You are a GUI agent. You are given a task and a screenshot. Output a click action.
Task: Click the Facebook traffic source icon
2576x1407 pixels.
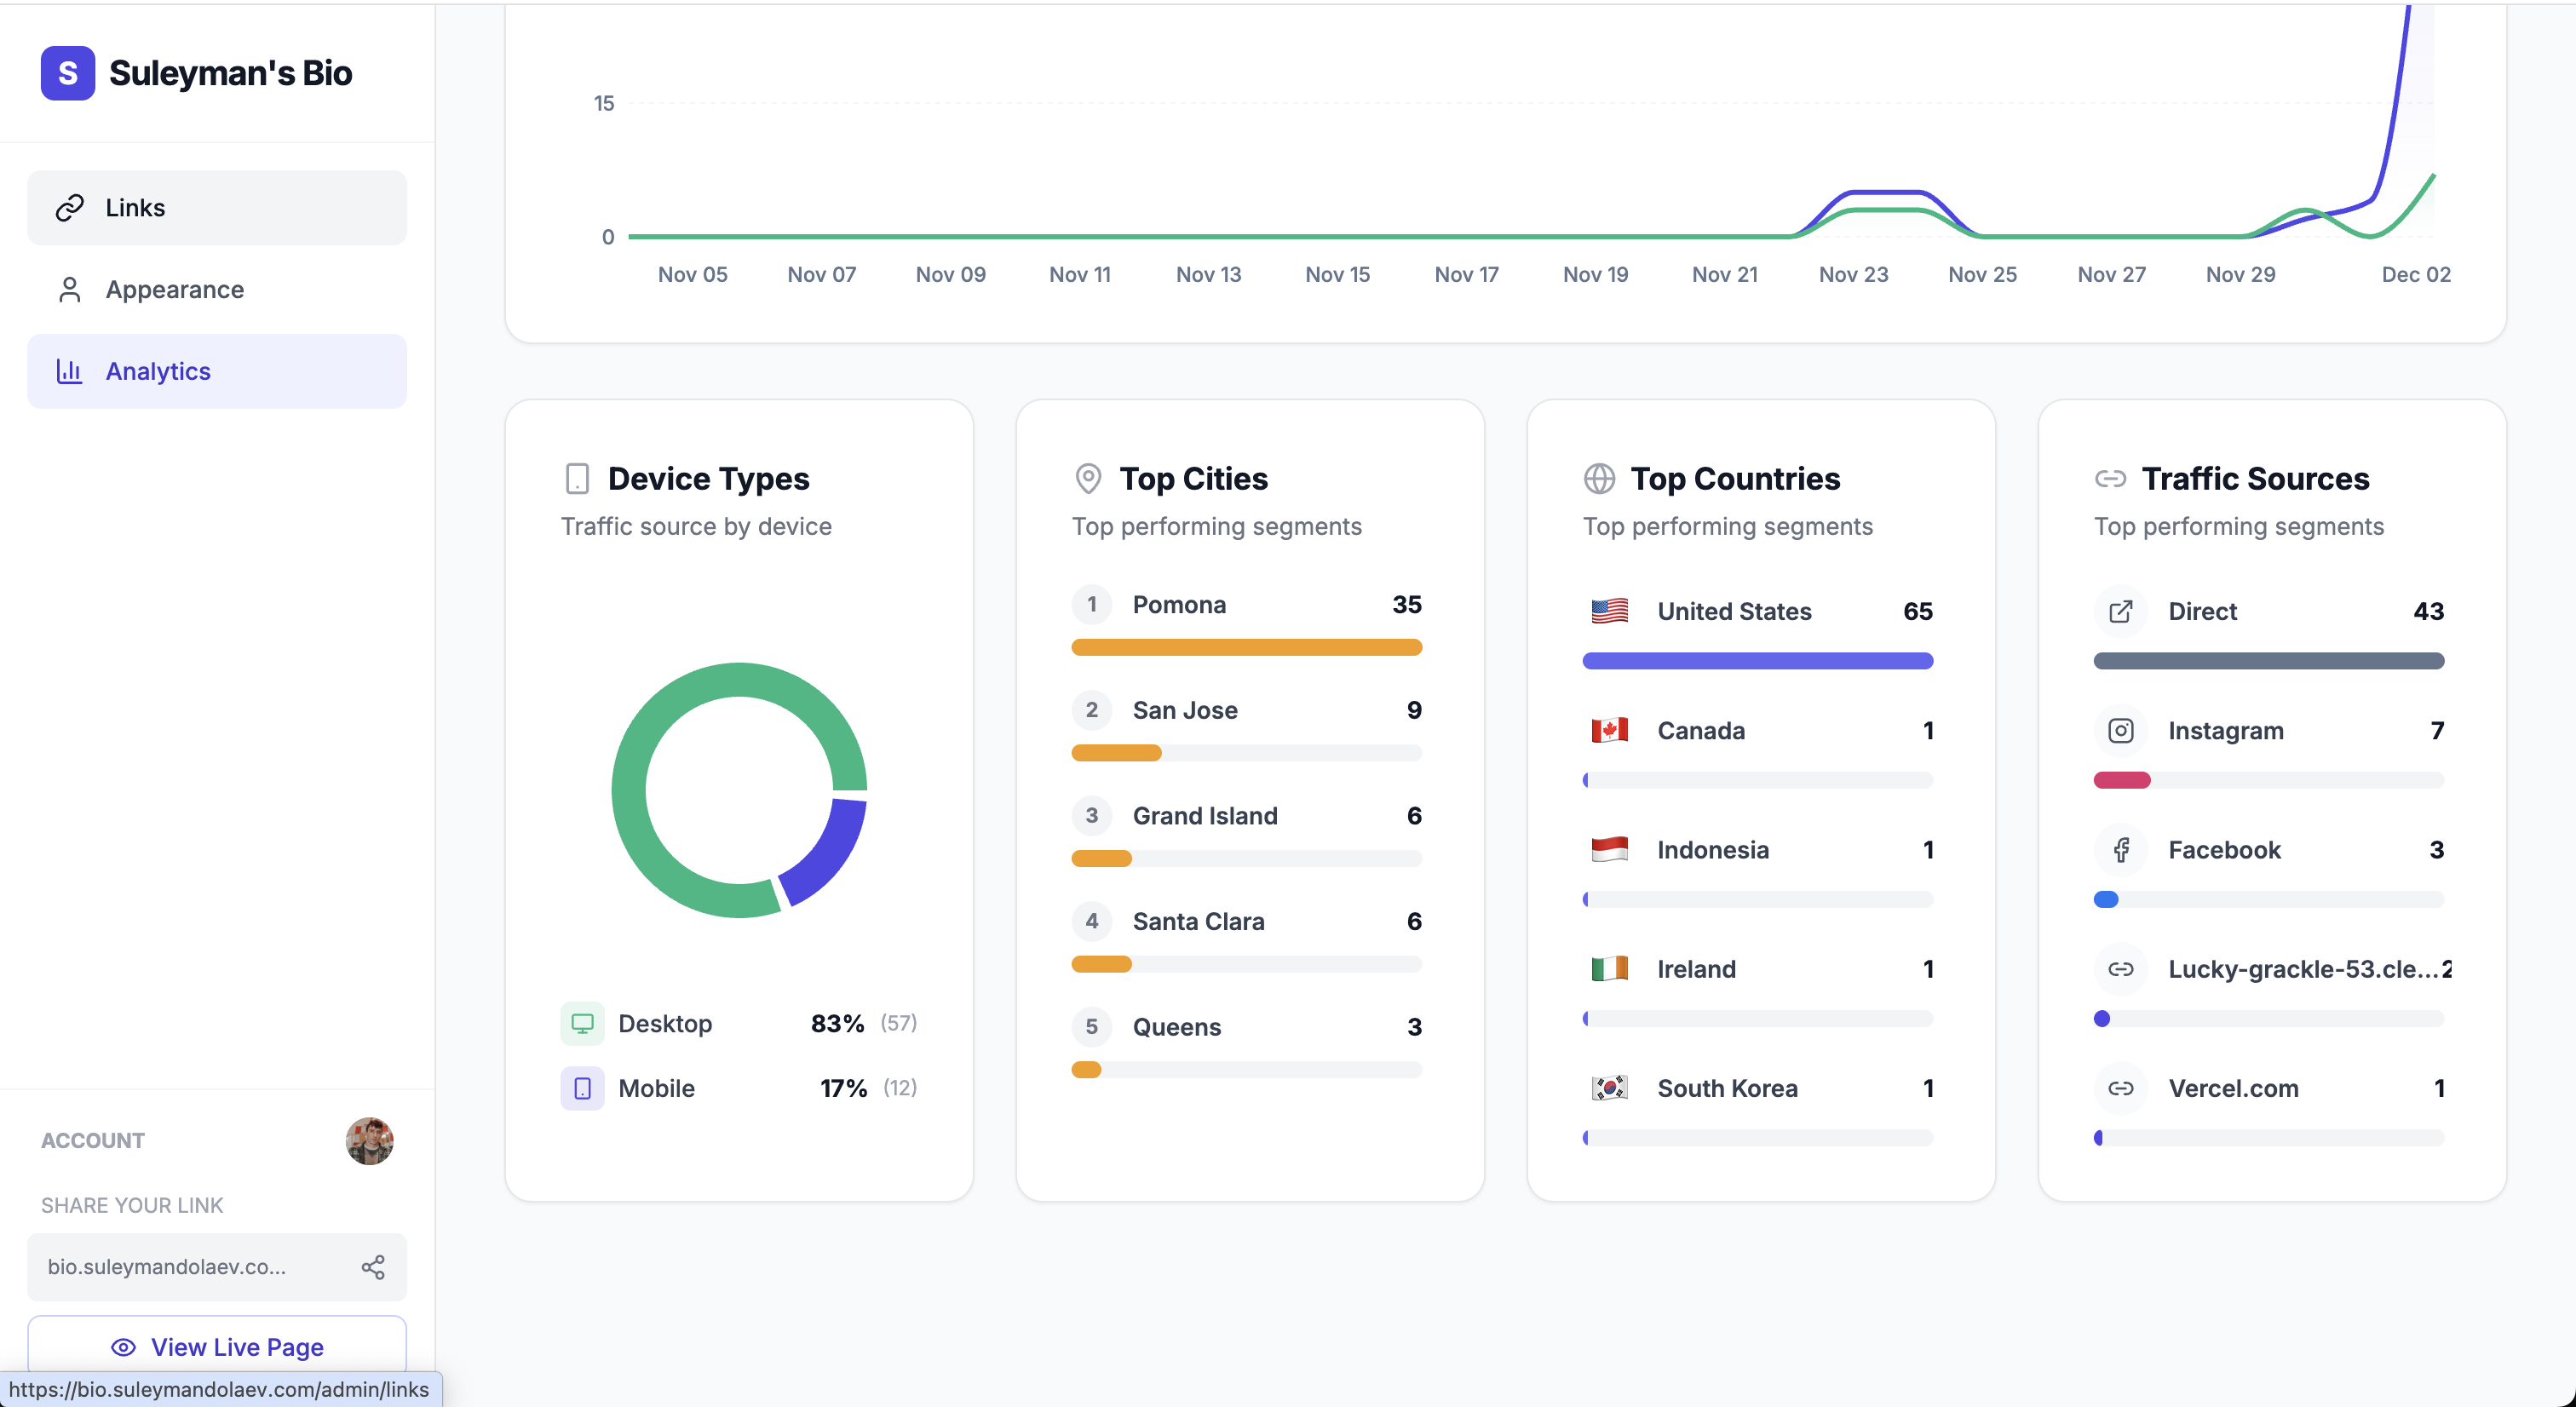point(2120,850)
